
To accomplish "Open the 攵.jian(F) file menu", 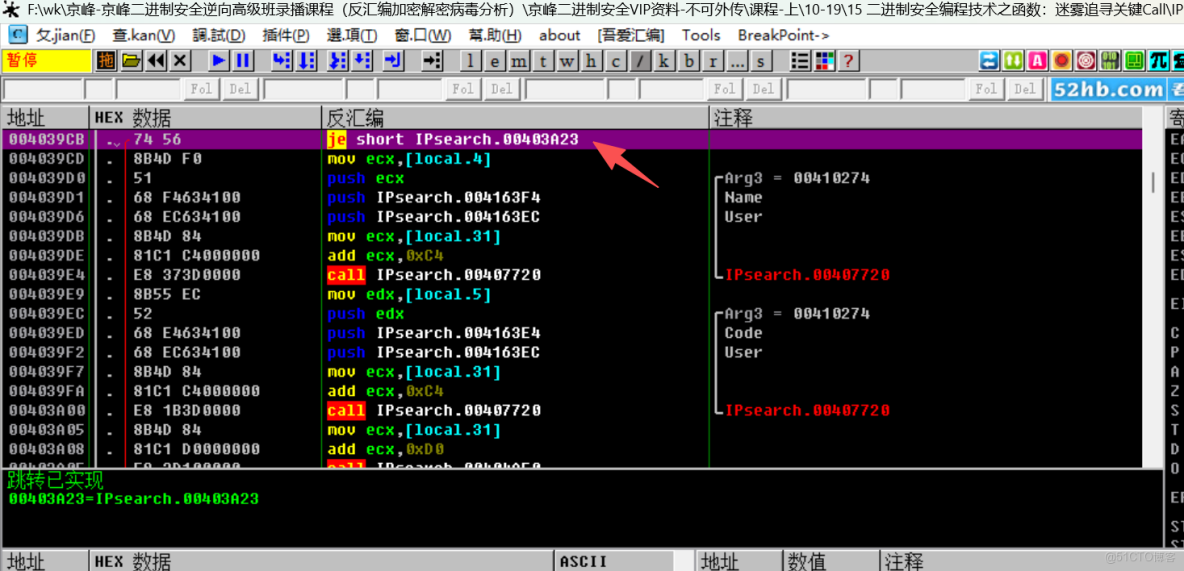I will pos(66,35).
